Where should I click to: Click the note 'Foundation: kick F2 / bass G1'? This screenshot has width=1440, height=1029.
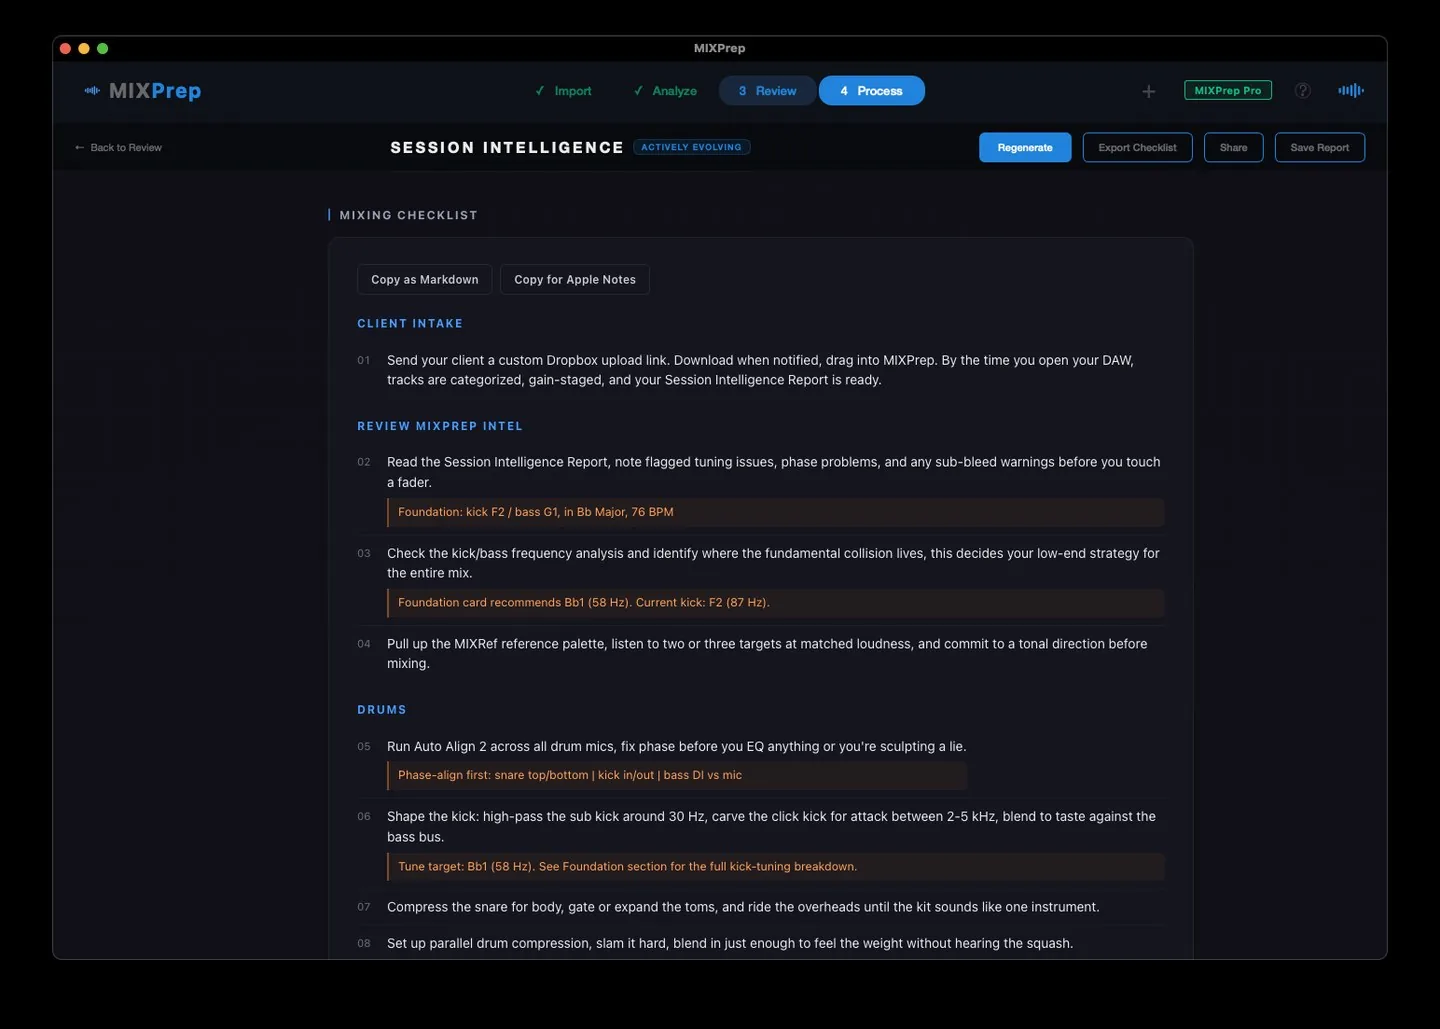(775, 512)
